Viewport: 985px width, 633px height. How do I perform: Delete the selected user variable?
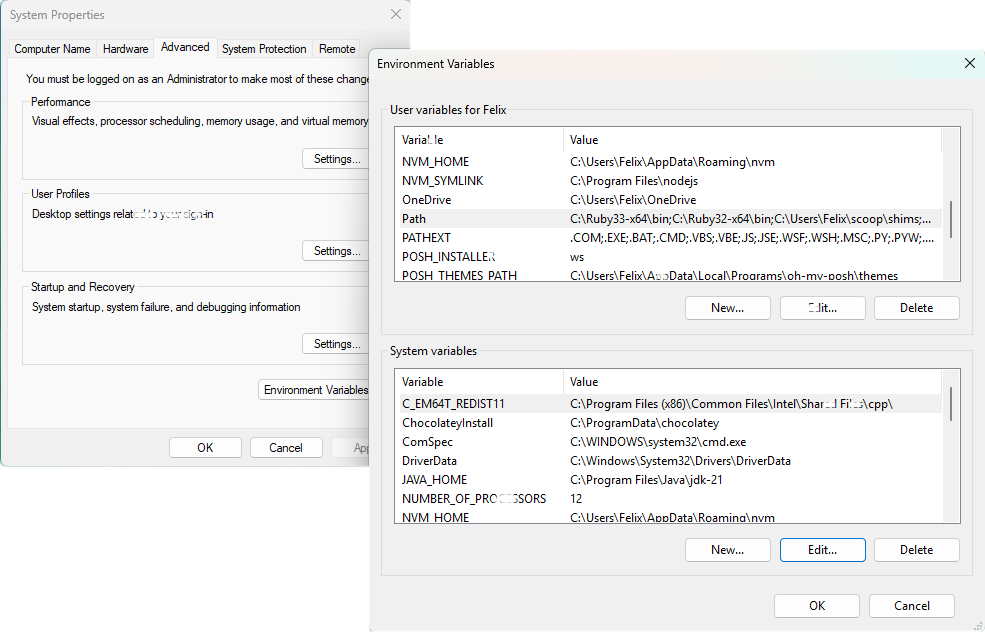916,307
